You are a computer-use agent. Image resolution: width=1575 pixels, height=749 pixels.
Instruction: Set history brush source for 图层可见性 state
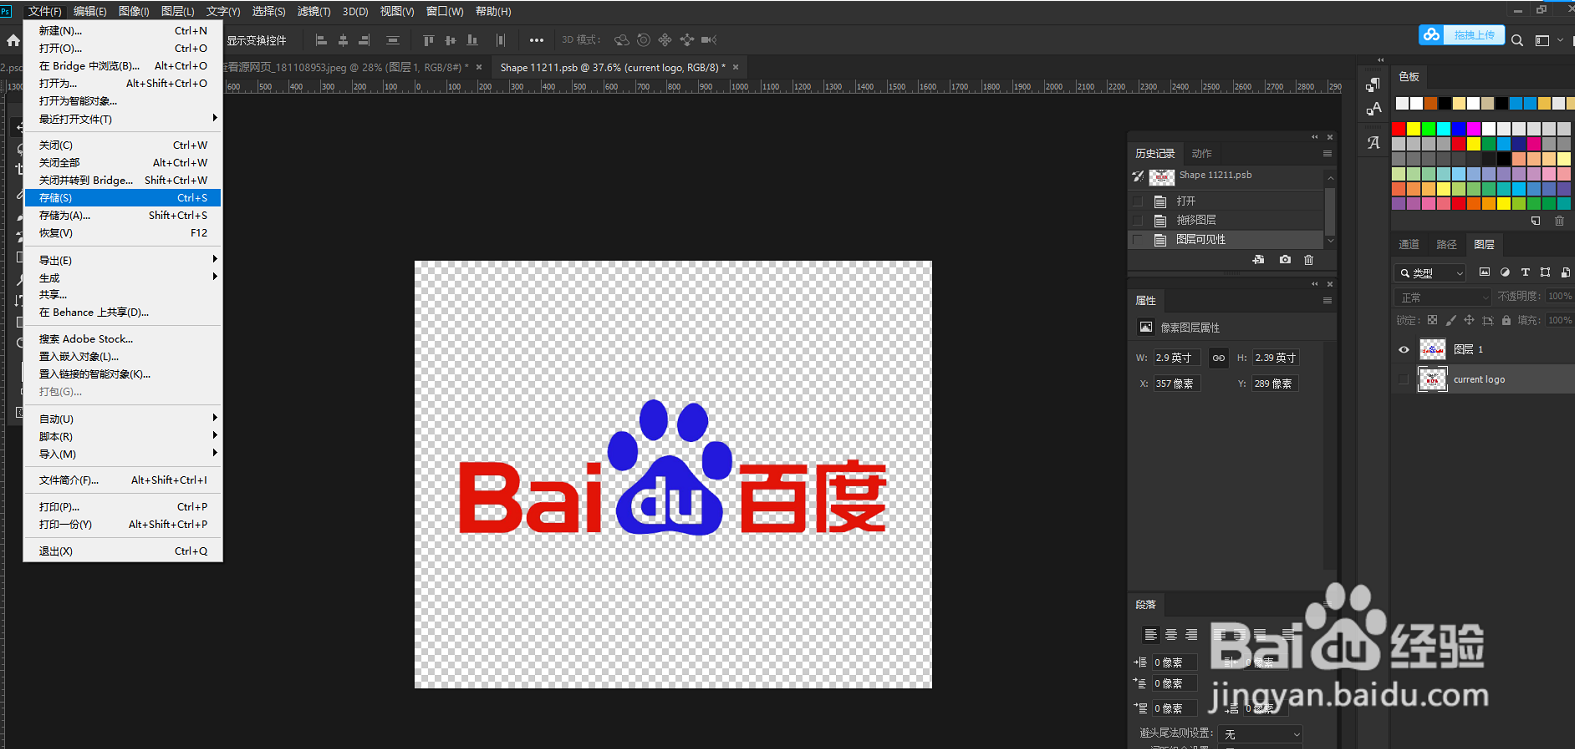point(1138,240)
